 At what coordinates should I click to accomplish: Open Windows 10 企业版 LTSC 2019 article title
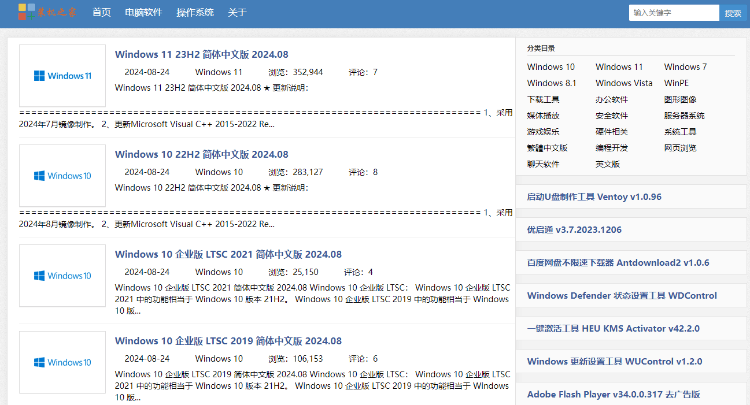coord(228,341)
